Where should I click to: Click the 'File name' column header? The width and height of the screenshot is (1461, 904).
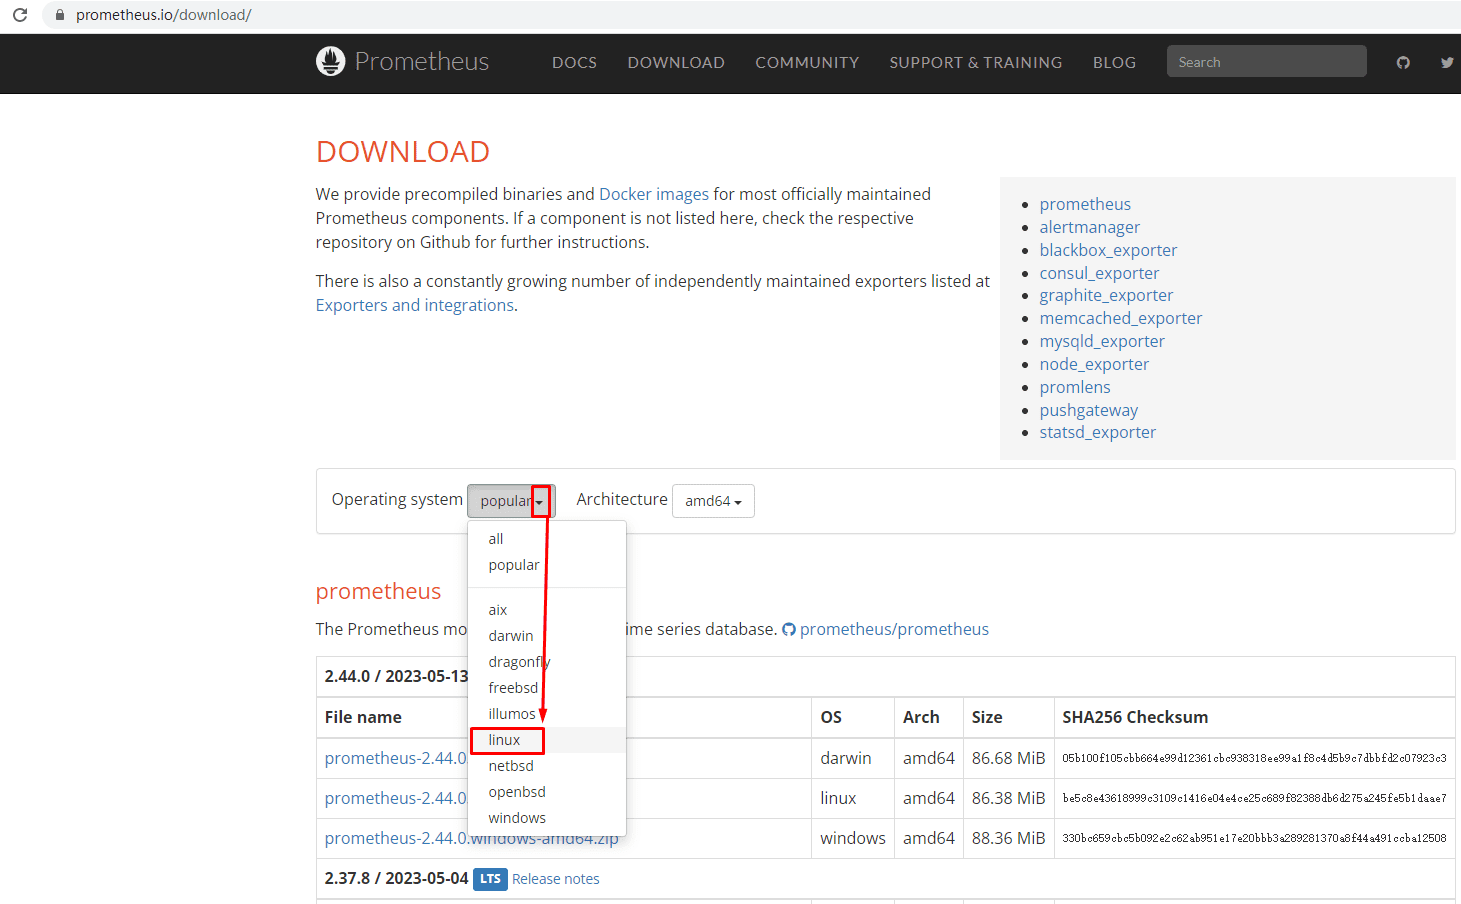tap(363, 717)
